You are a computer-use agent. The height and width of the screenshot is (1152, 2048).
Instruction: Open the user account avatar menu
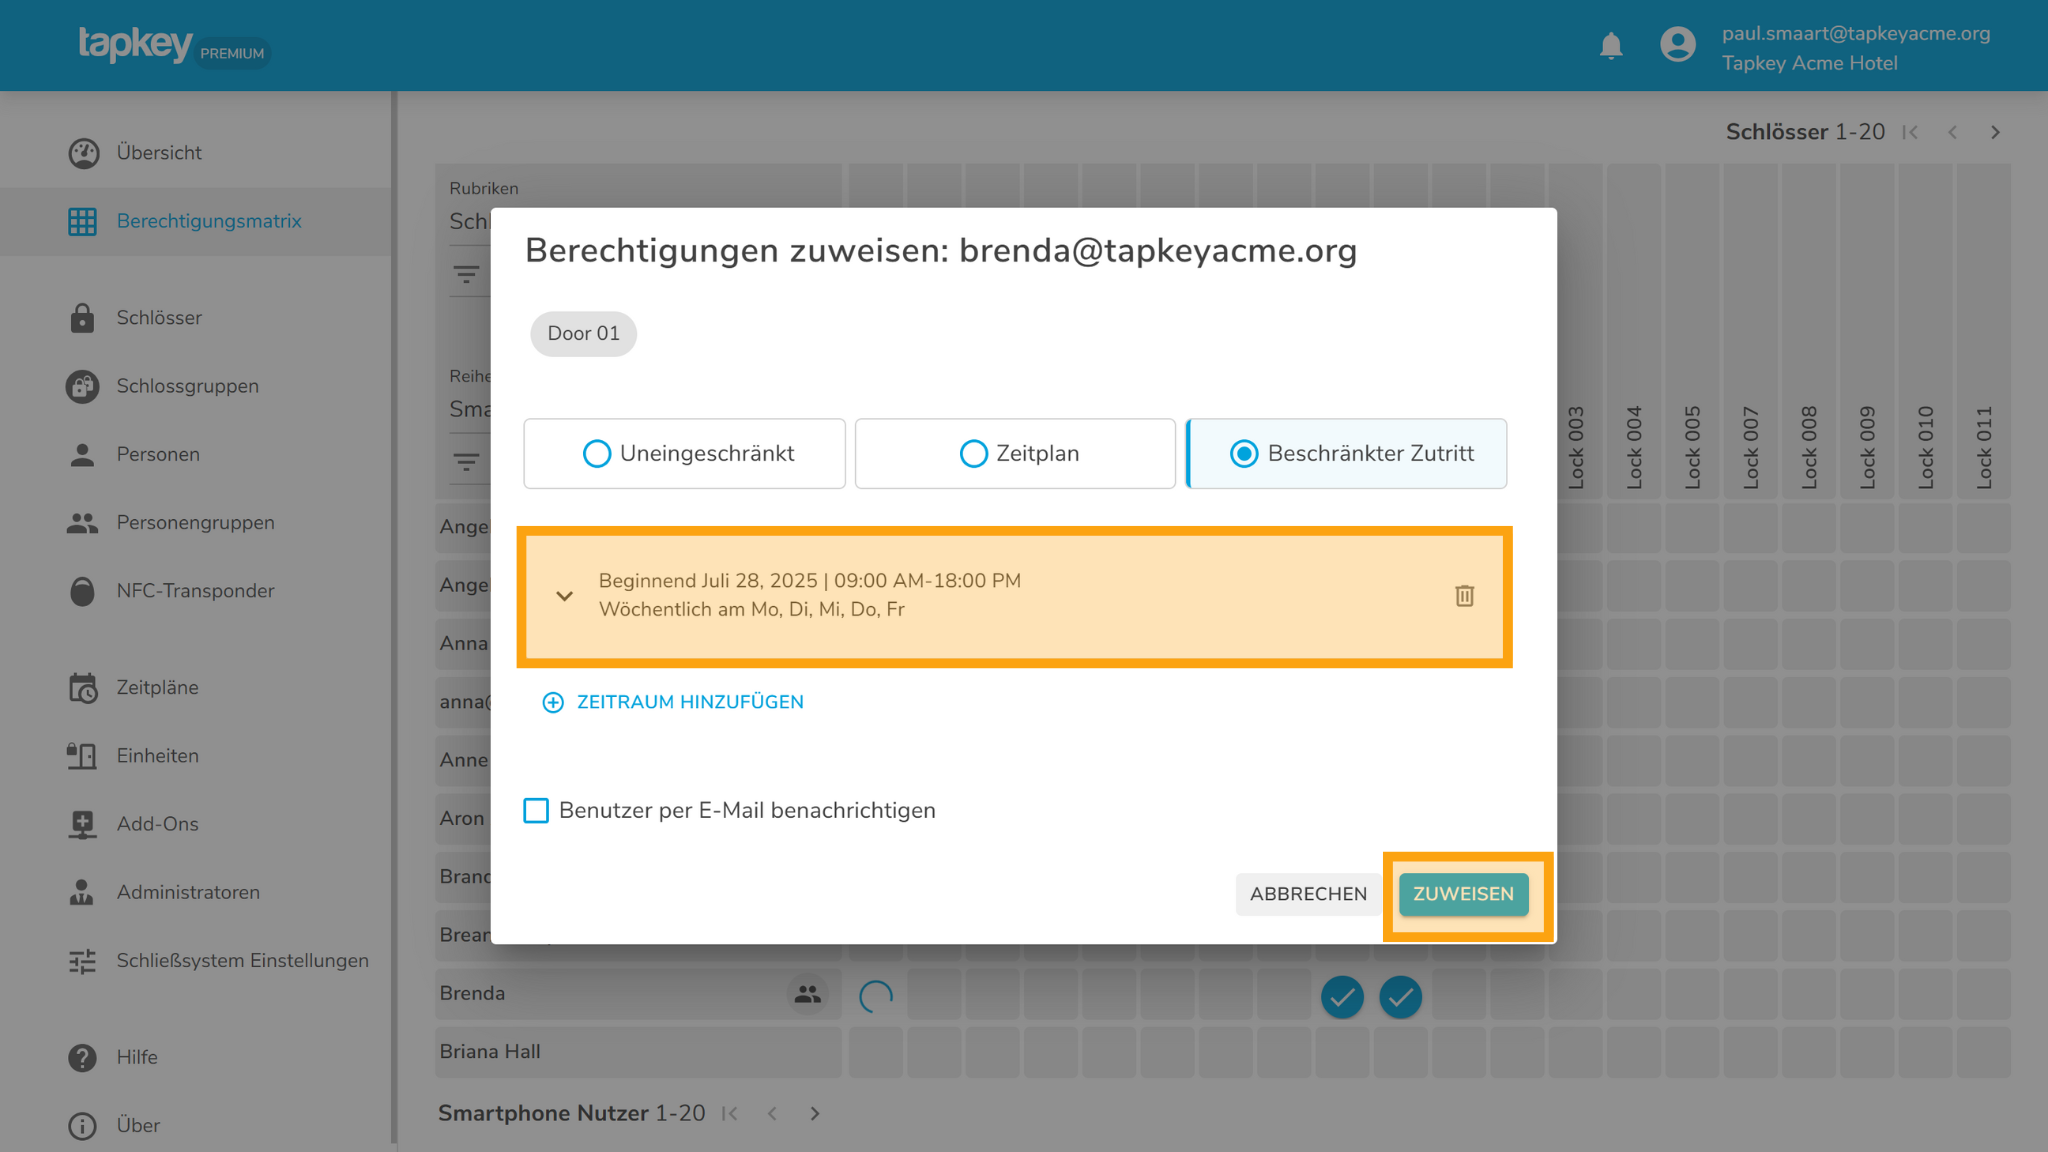pyautogui.click(x=1677, y=44)
